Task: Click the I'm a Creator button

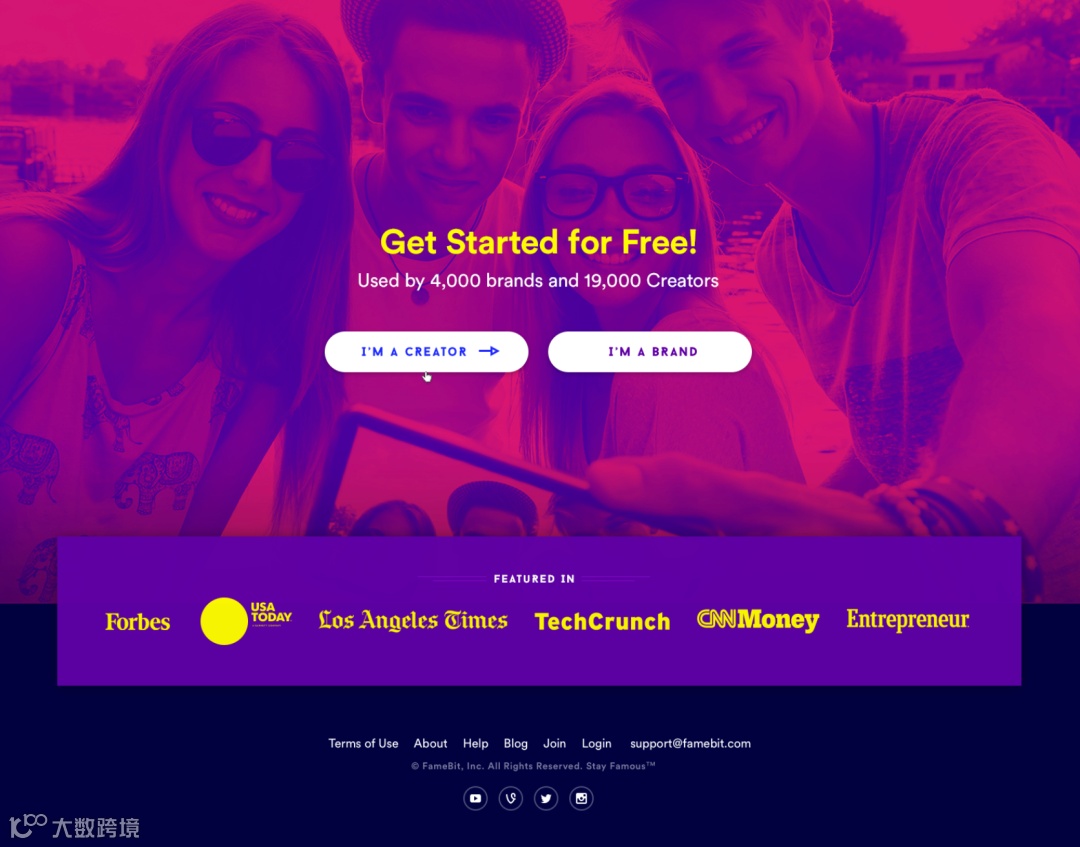Action: tap(426, 352)
